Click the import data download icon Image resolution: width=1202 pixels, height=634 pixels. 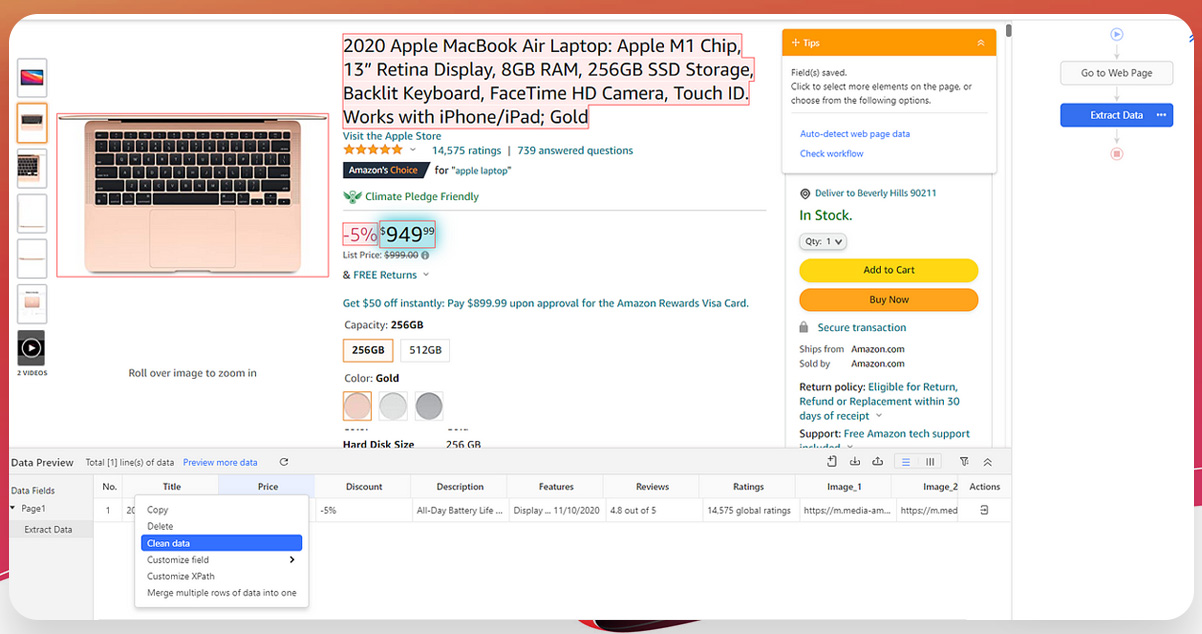(855, 462)
